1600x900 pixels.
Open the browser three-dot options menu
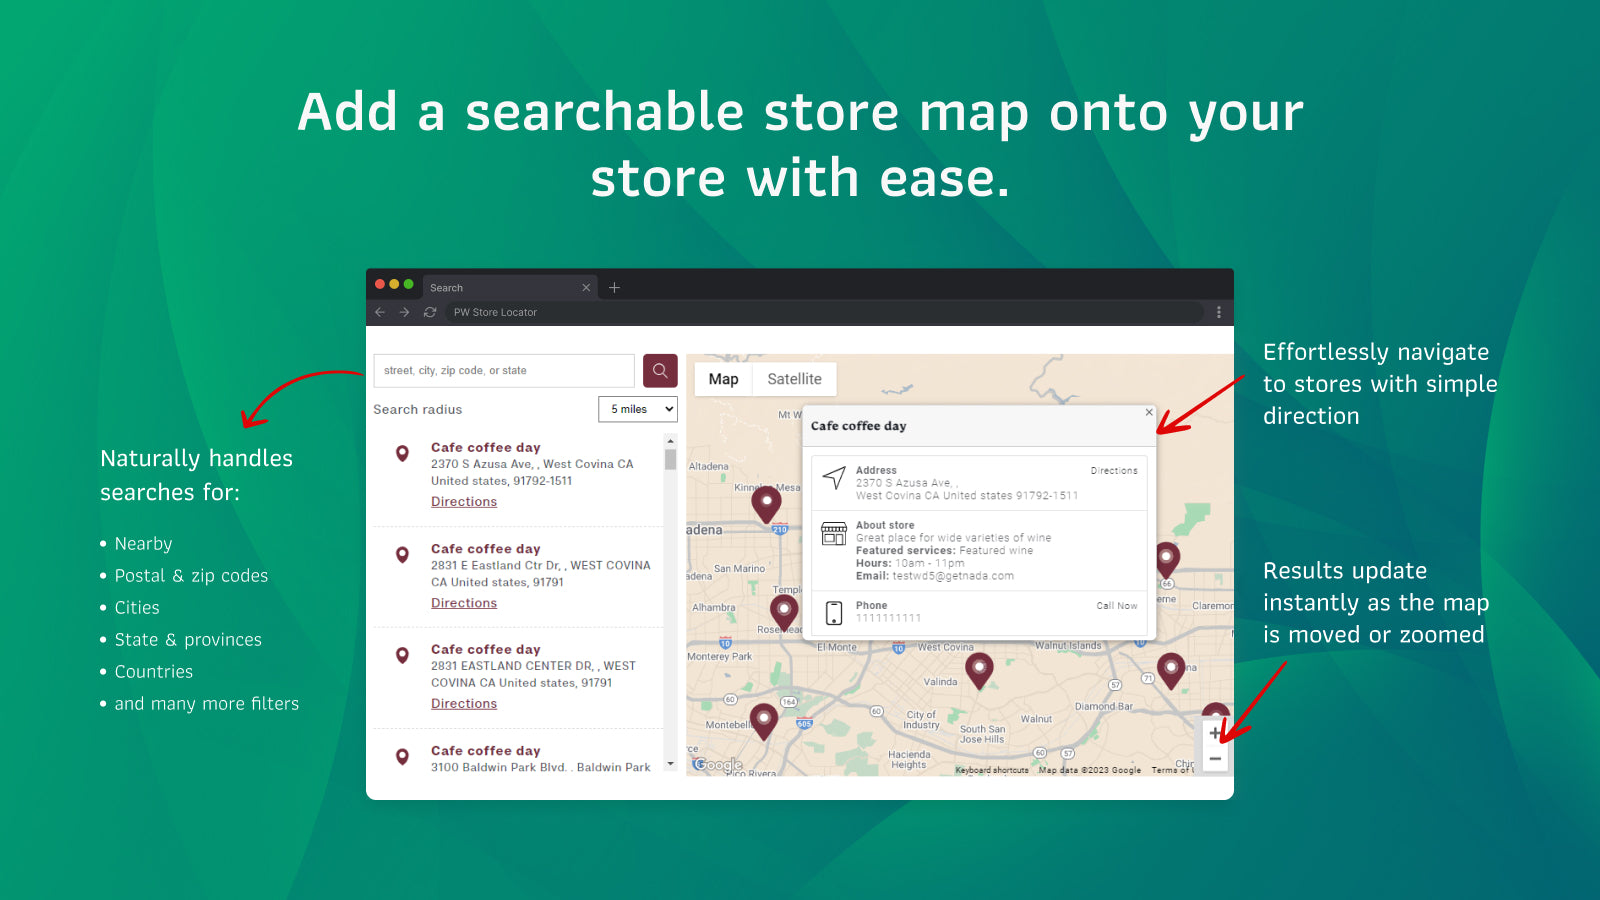point(1218,312)
